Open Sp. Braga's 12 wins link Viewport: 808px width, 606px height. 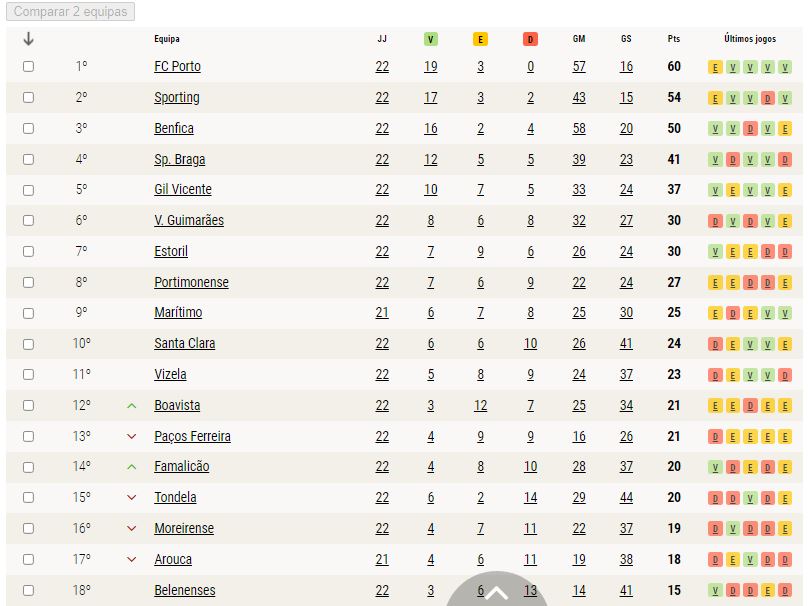[430, 159]
